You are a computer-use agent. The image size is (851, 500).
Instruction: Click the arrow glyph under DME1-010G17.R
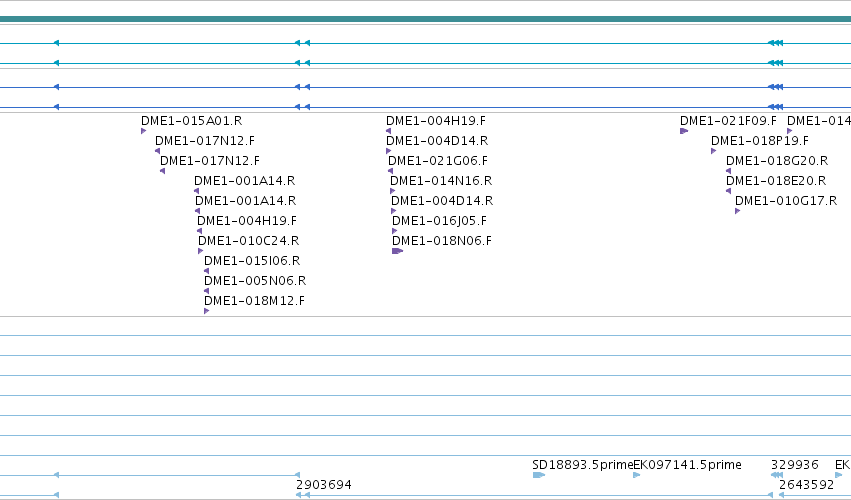(x=737, y=211)
